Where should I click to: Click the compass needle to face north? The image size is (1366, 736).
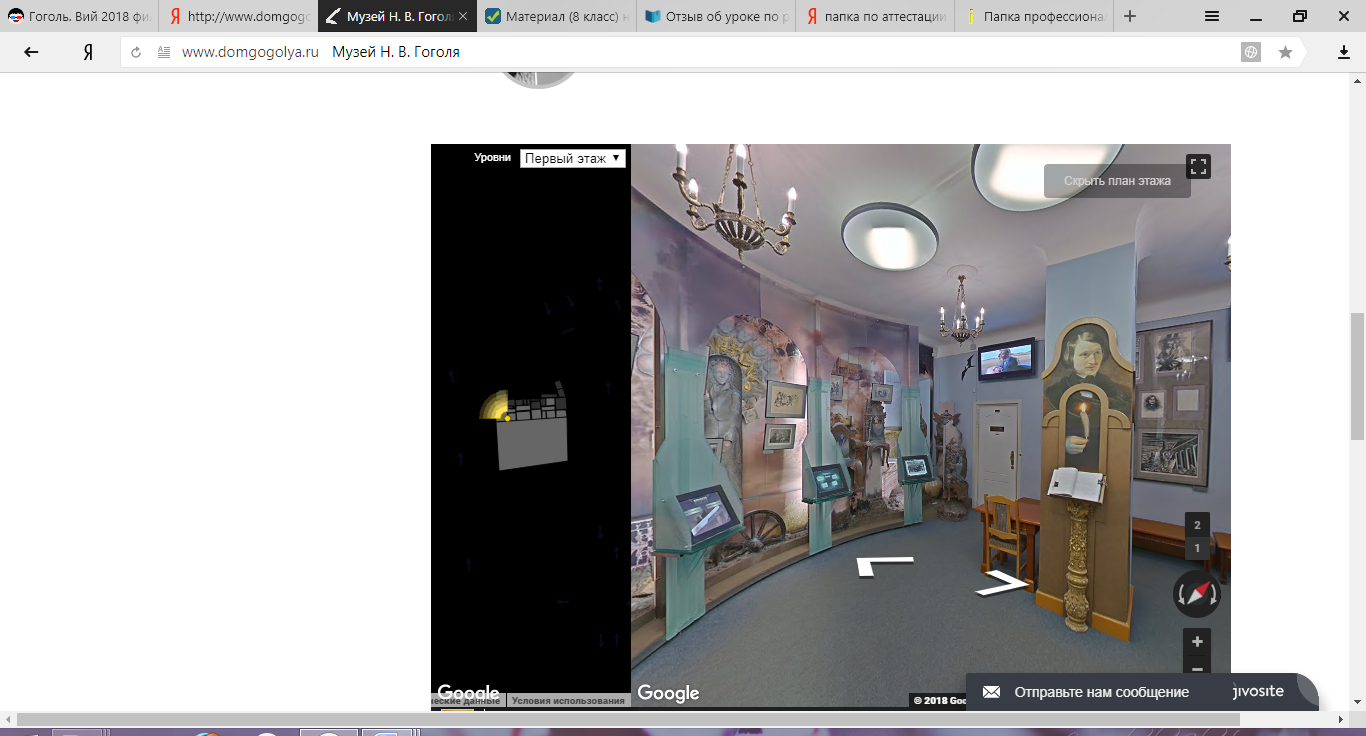pos(1197,594)
